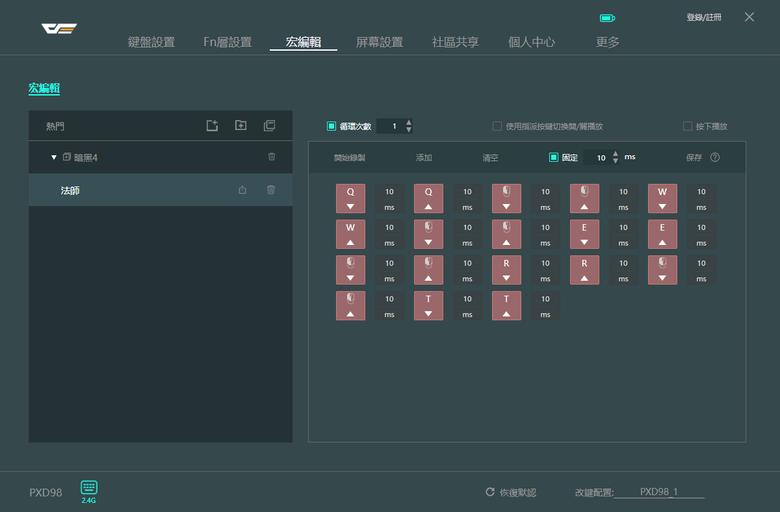Select the 法師 macro row

160,190
